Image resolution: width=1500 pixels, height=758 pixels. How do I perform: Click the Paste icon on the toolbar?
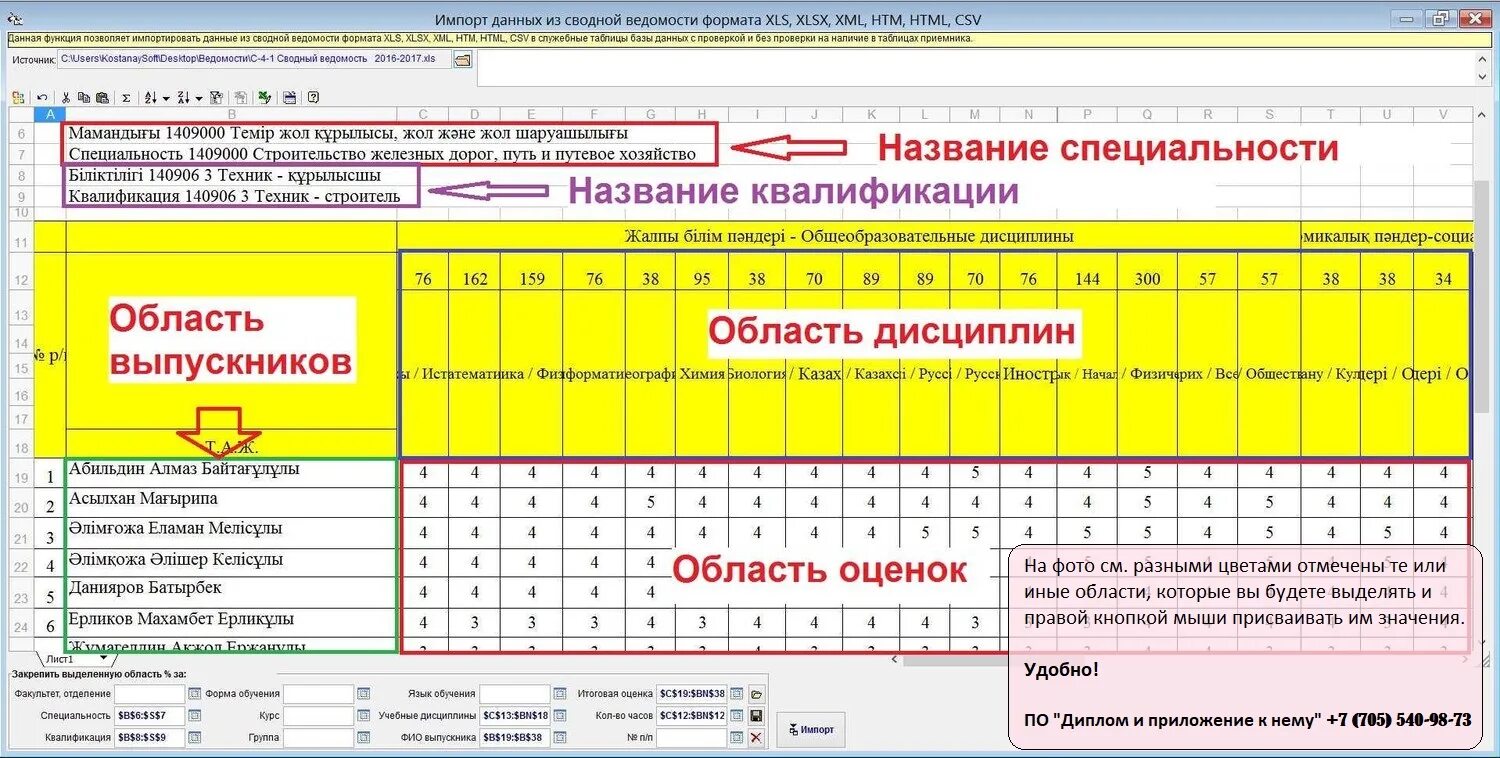(104, 97)
